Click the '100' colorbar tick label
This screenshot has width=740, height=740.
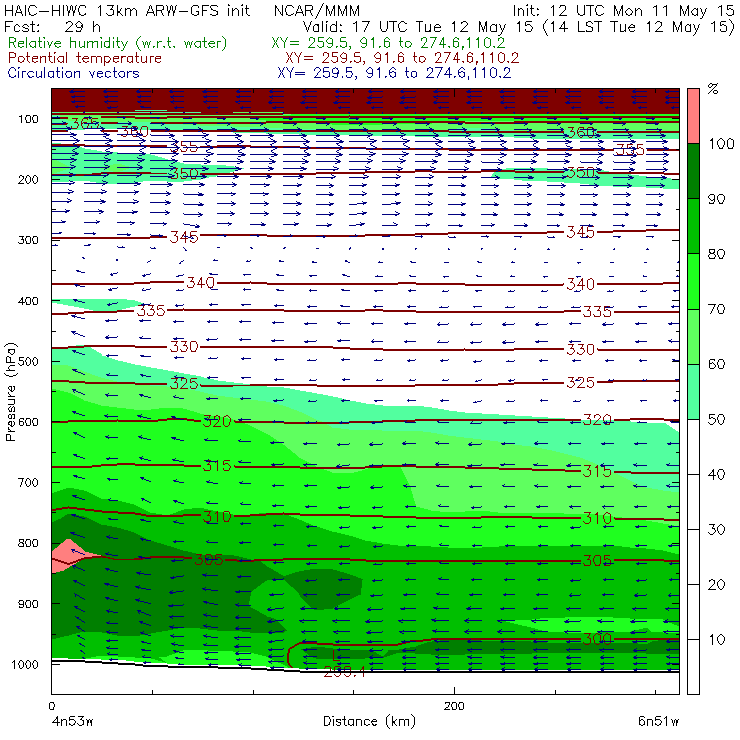point(722,143)
